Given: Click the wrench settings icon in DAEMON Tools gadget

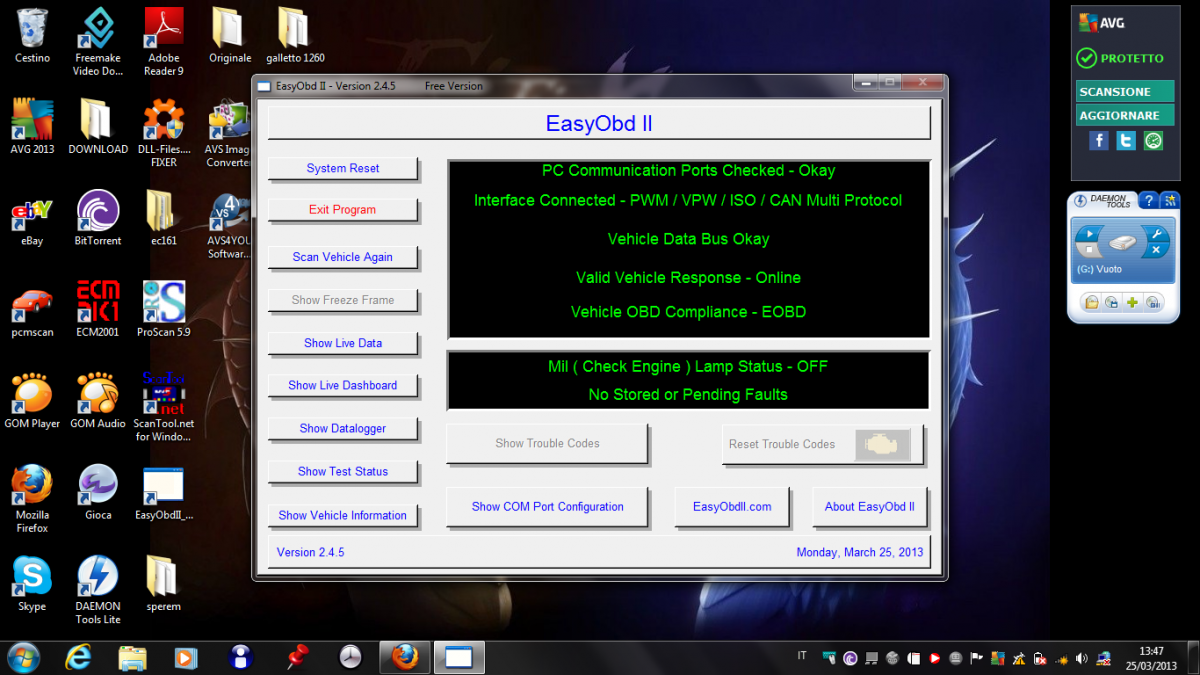Looking at the screenshot, I should (1156, 235).
